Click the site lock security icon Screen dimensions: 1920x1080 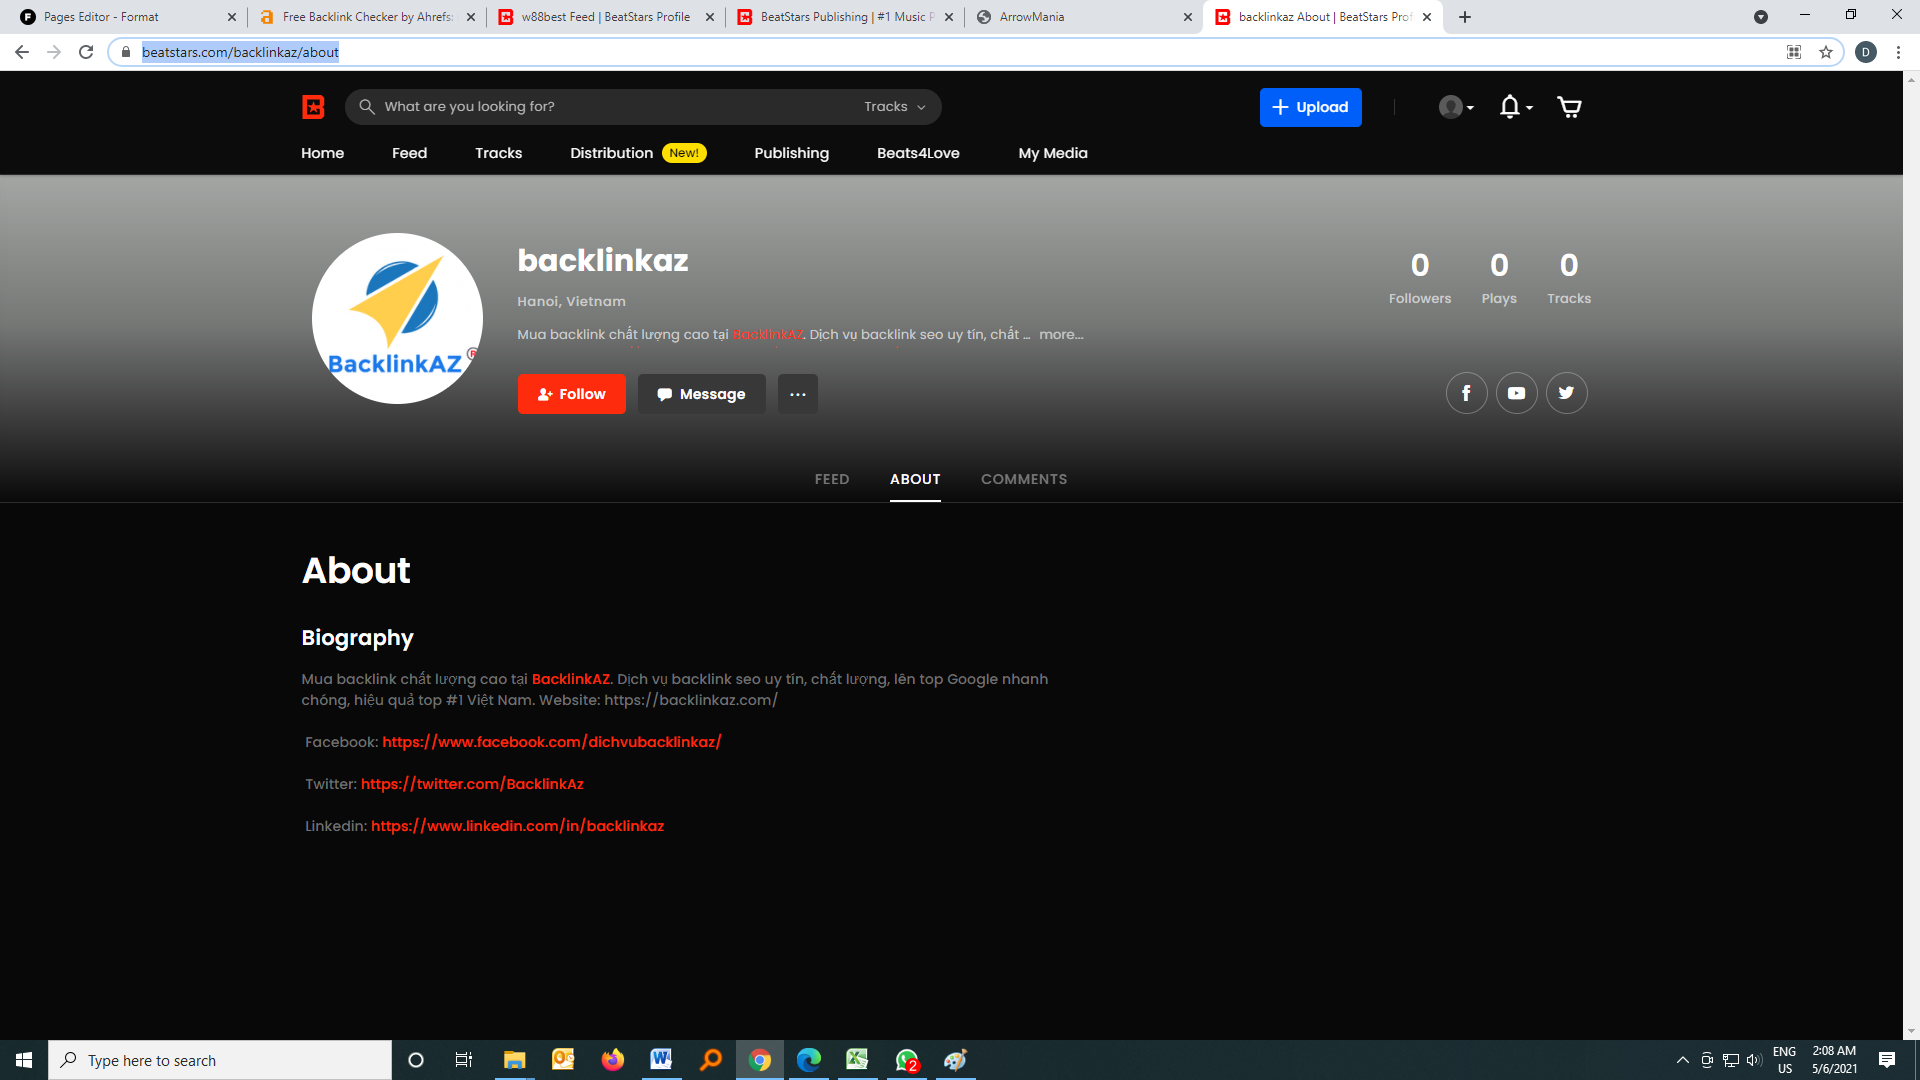[x=125, y=52]
